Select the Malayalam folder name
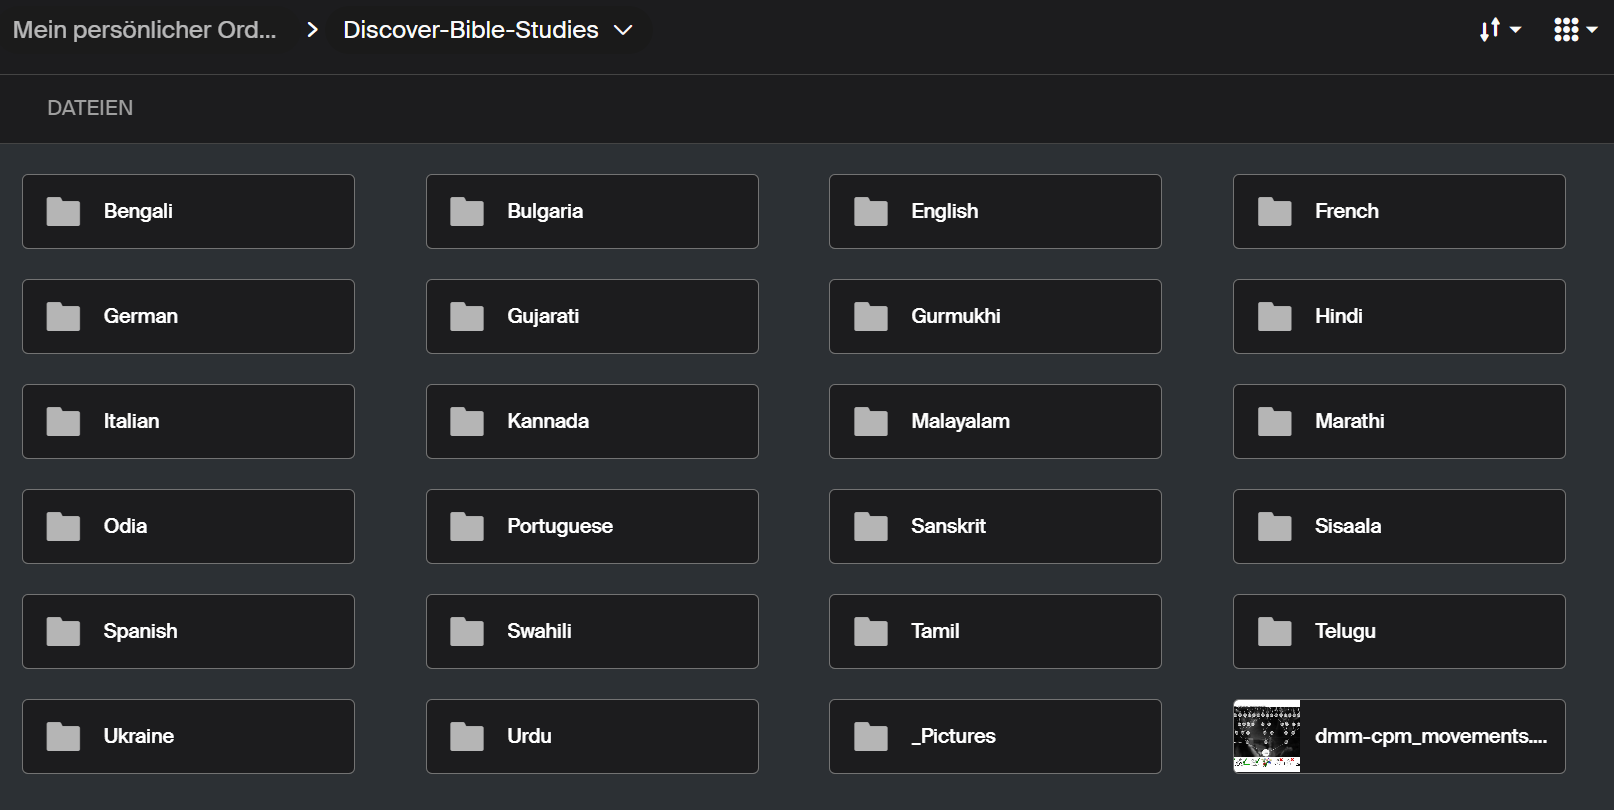 click(x=961, y=421)
